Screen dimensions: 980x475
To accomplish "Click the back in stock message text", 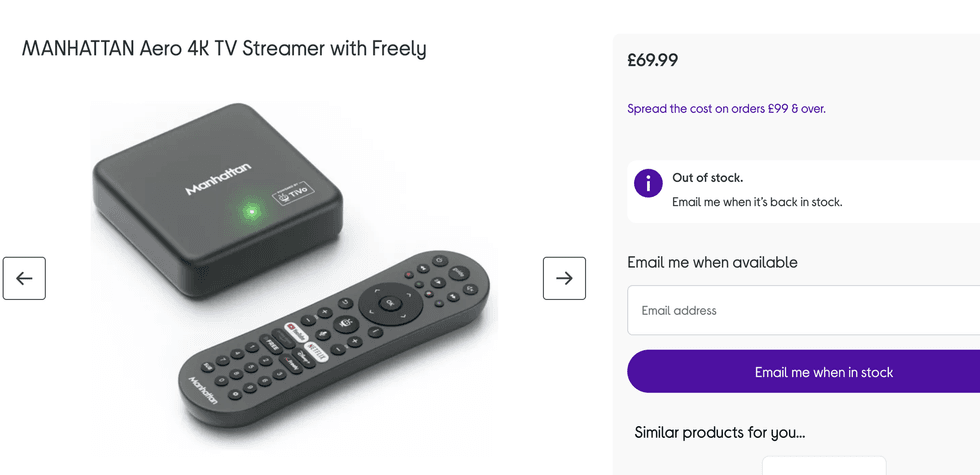I will [x=757, y=202].
